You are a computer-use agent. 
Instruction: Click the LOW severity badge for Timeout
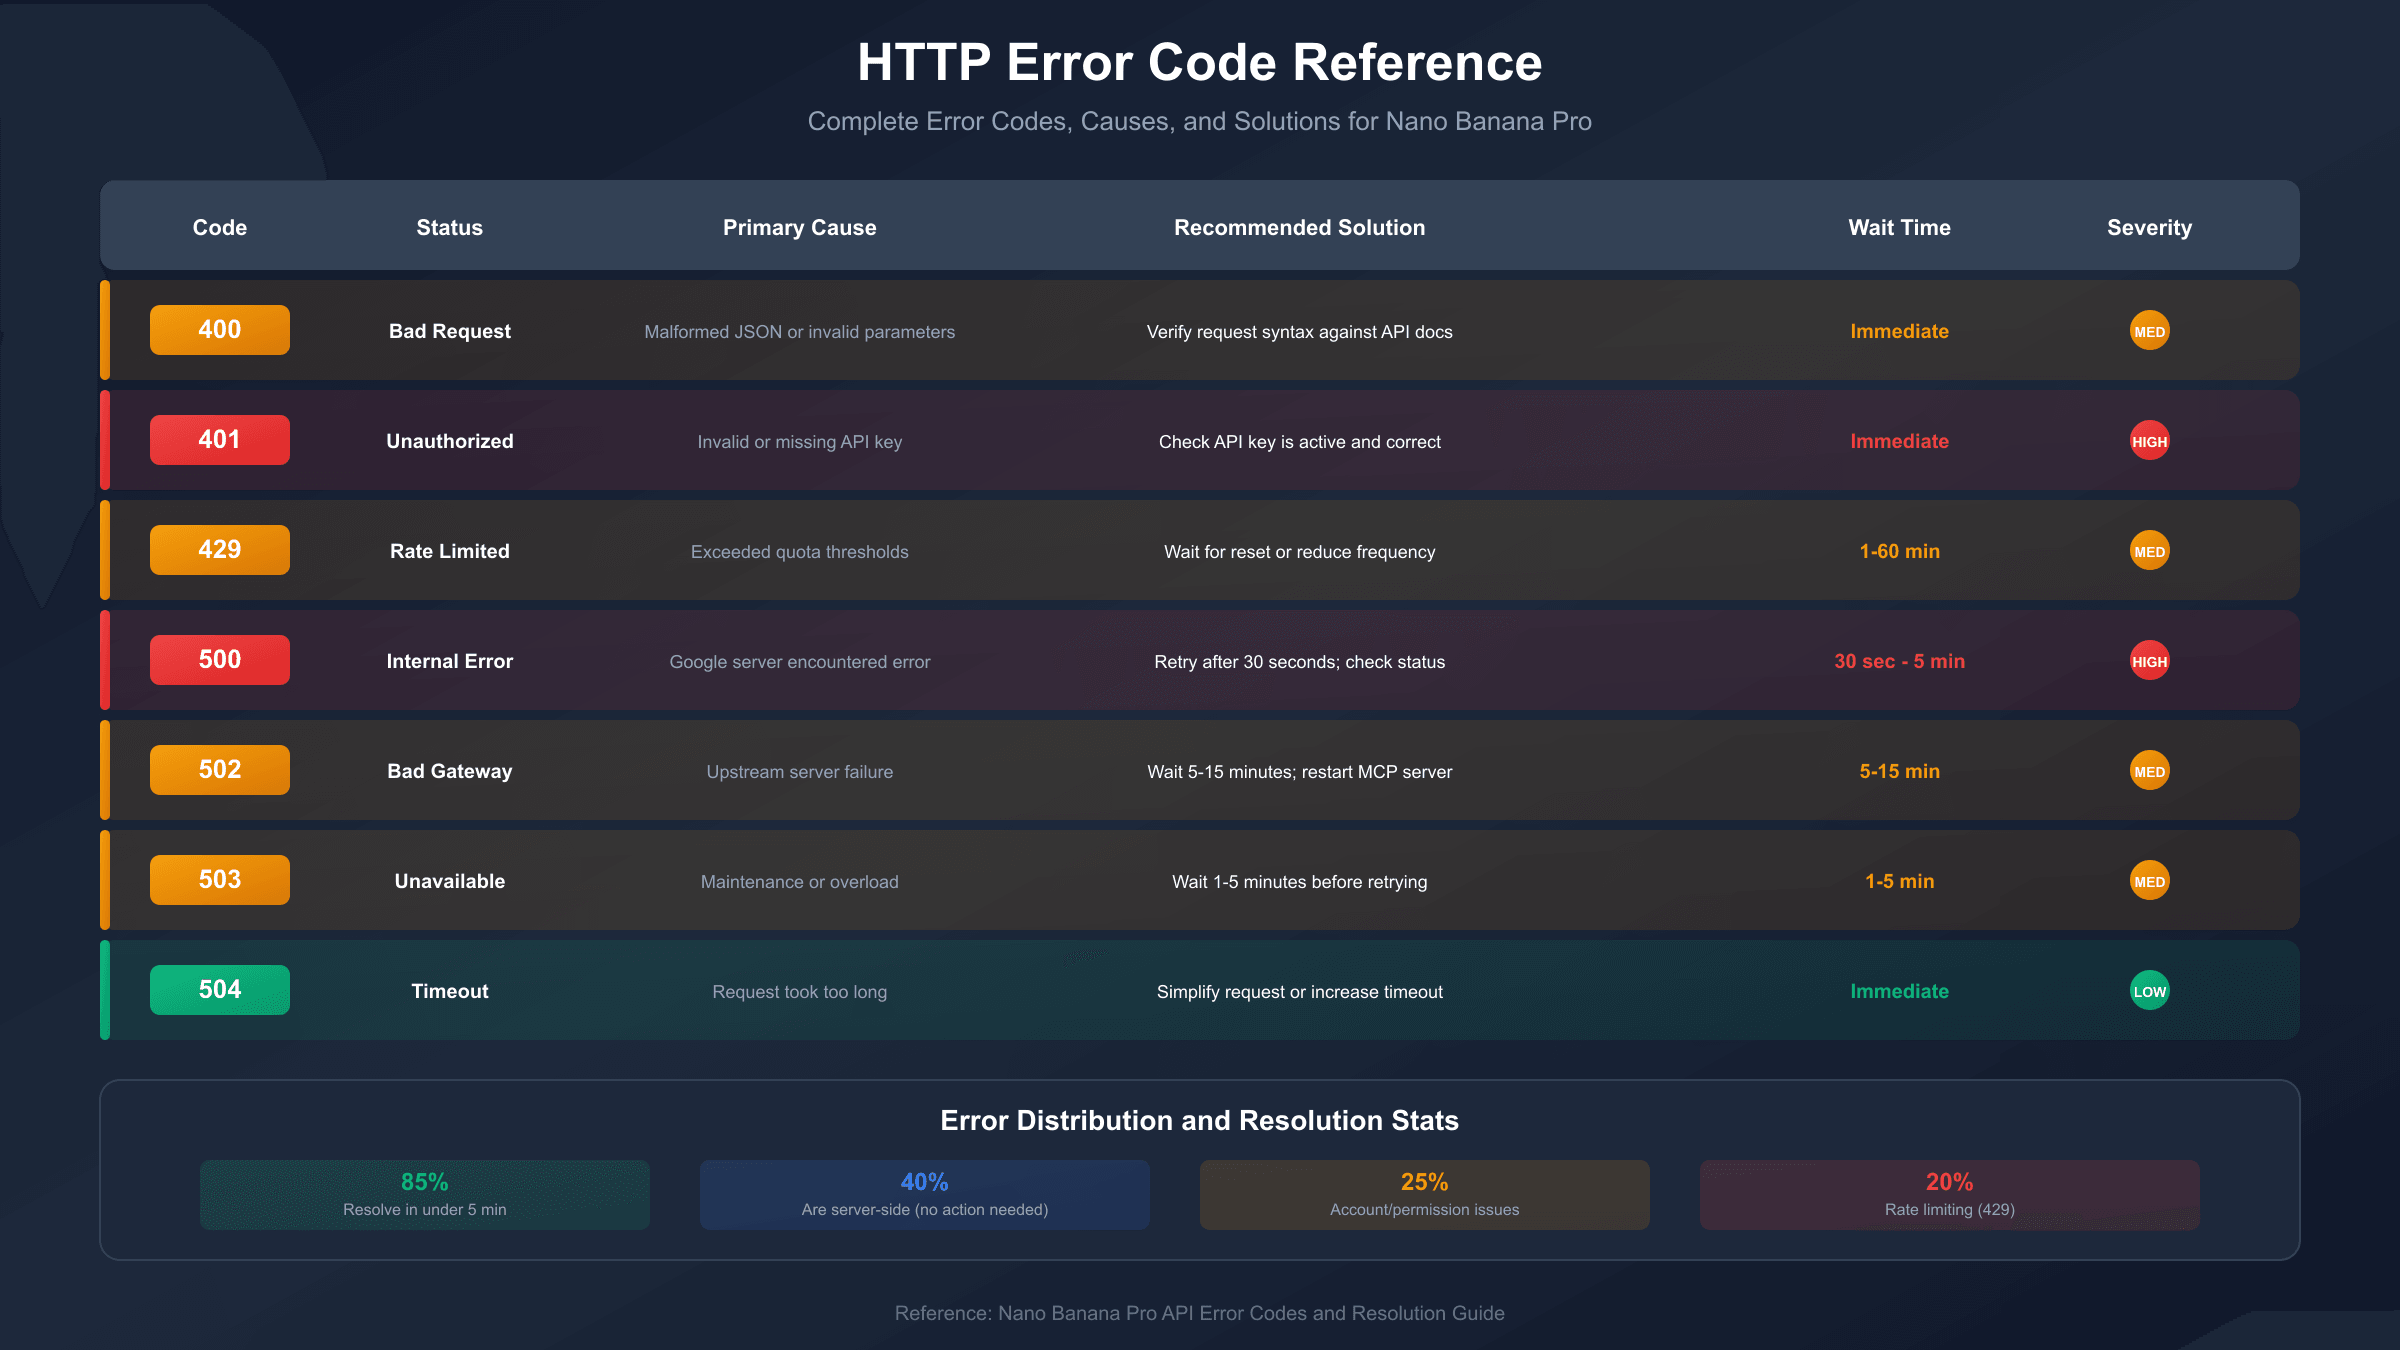click(x=2150, y=990)
